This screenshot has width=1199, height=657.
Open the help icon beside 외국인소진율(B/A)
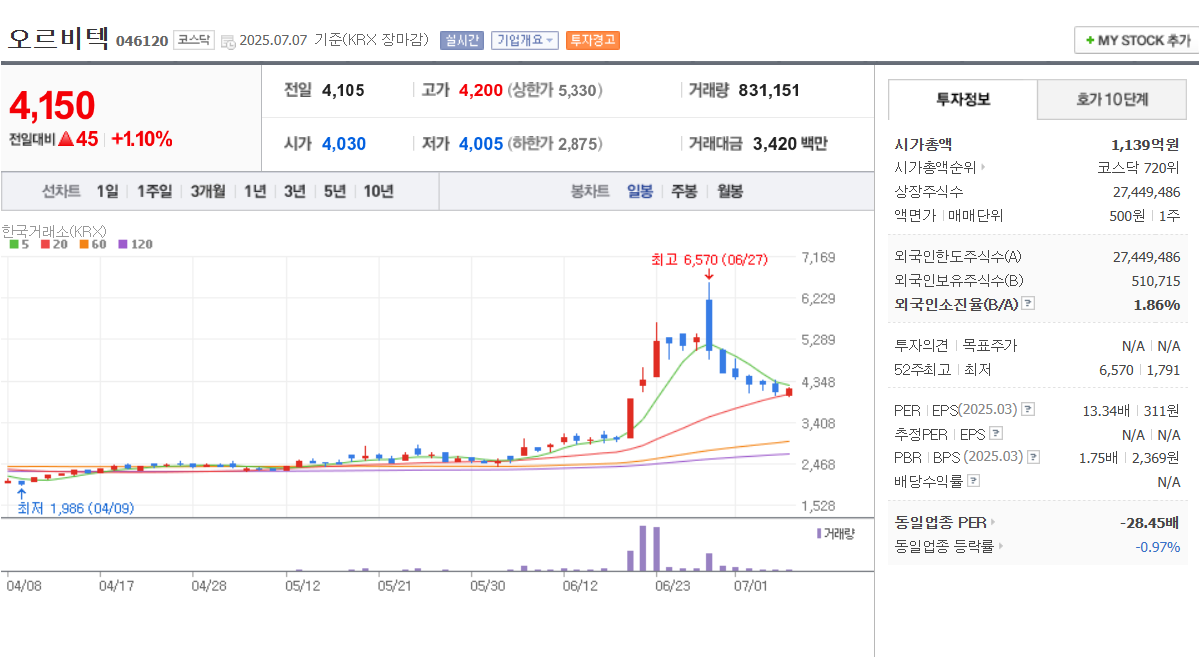point(1028,304)
